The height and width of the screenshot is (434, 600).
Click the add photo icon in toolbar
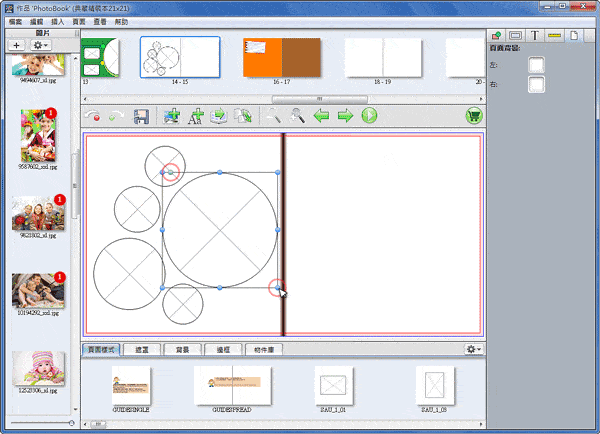coord(171,117)
